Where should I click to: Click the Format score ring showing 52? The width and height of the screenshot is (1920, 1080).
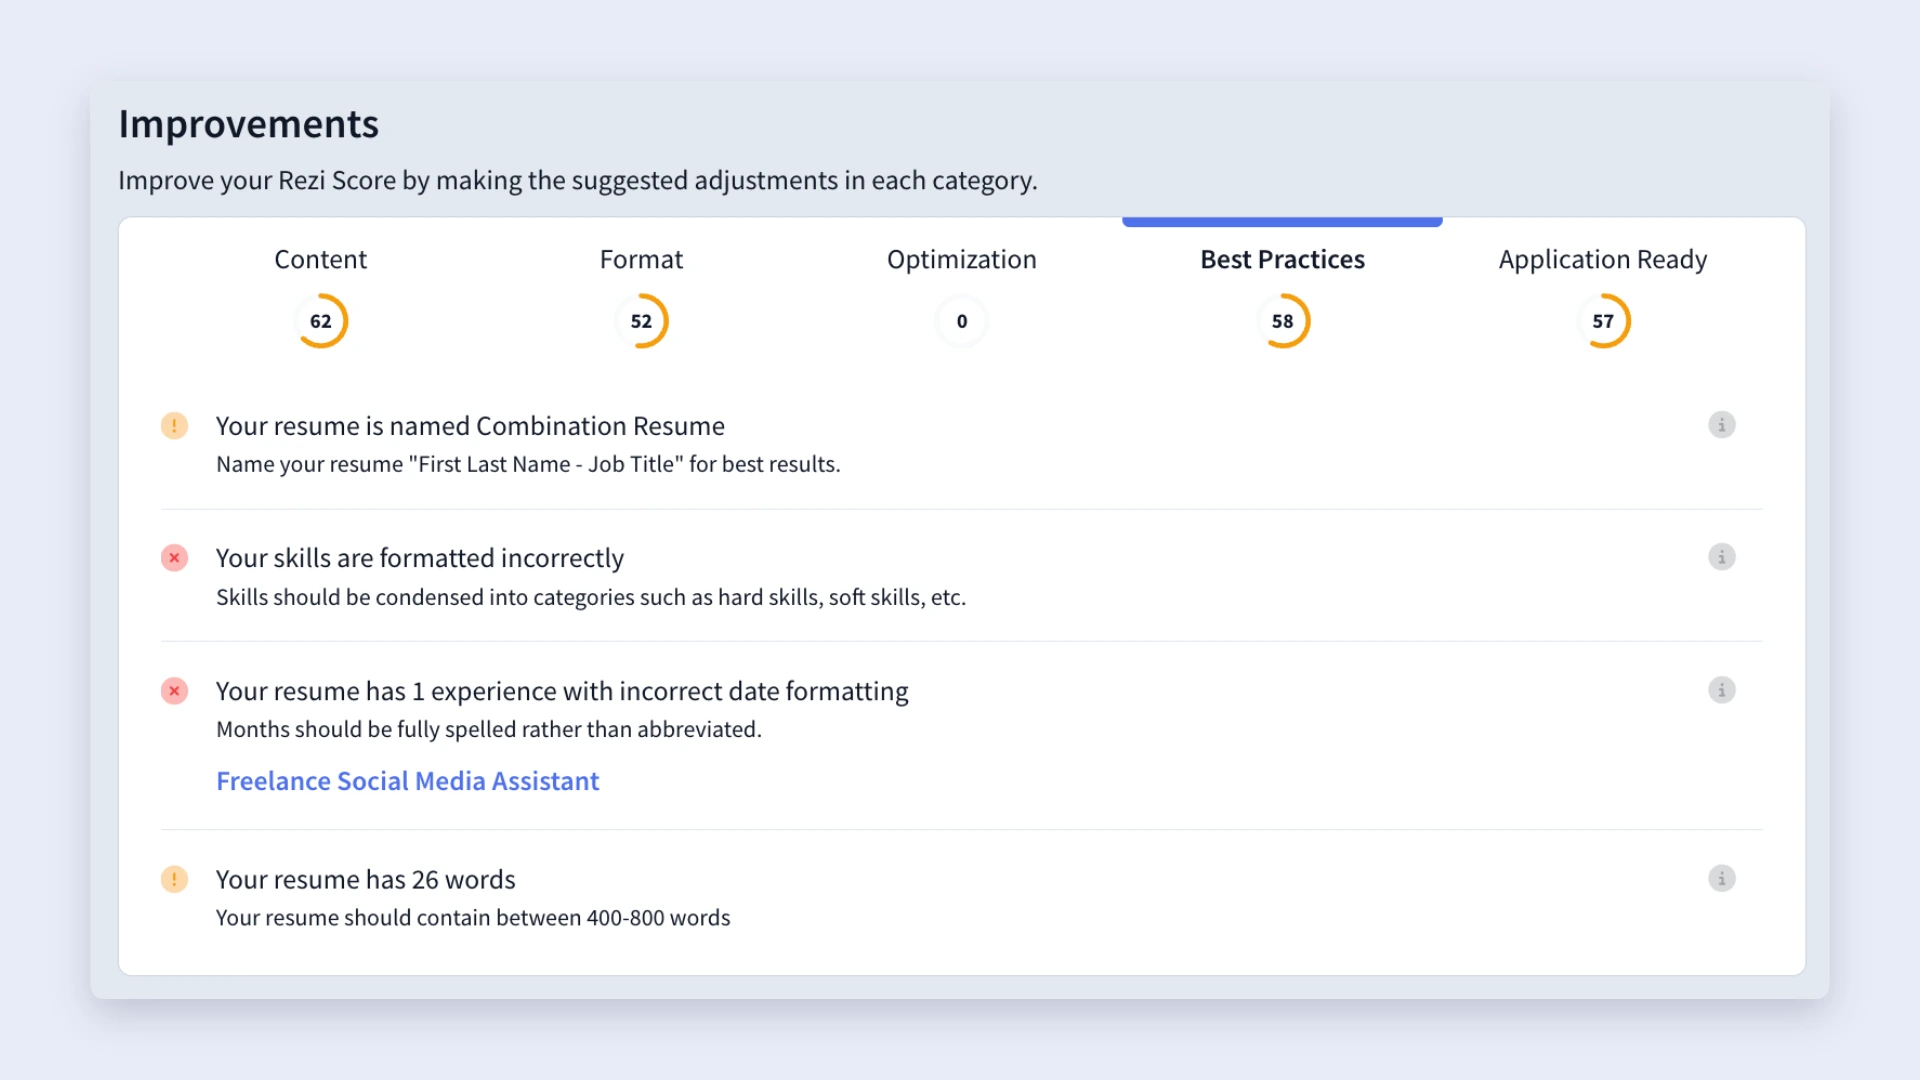tap(641, 321)
